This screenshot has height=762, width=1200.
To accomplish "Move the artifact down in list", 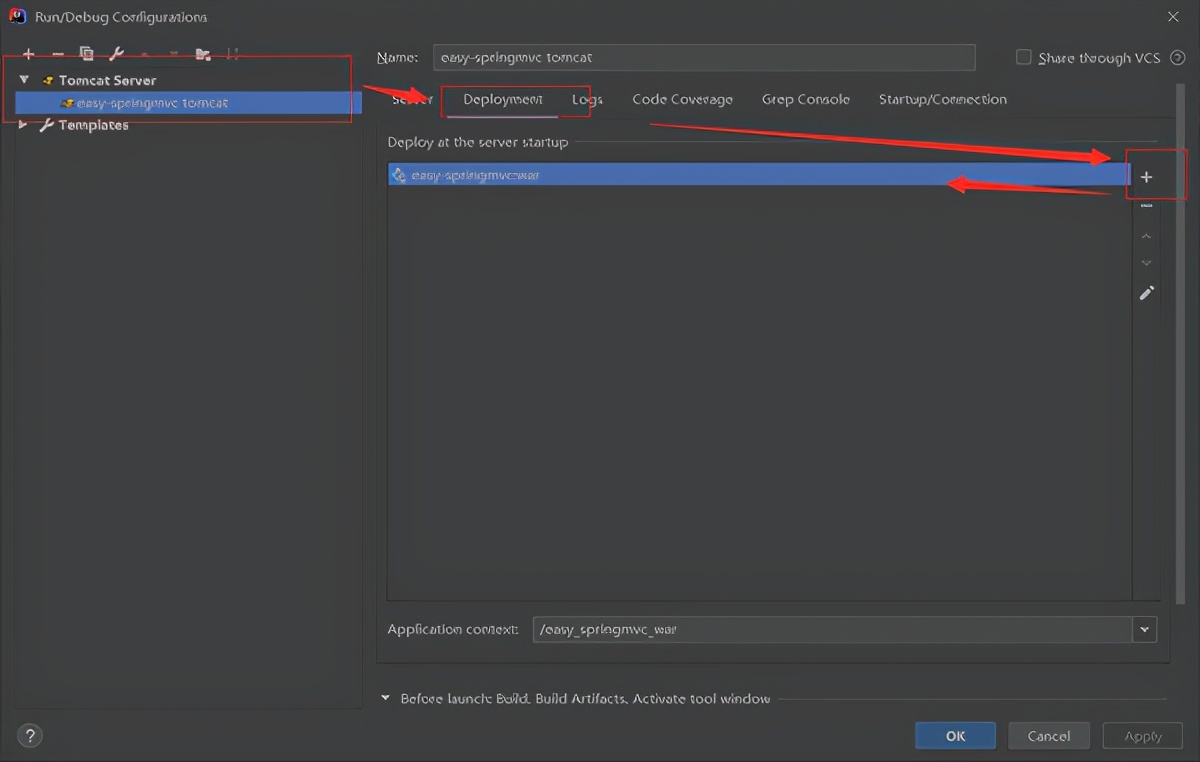I will (x=1146, y=263).
